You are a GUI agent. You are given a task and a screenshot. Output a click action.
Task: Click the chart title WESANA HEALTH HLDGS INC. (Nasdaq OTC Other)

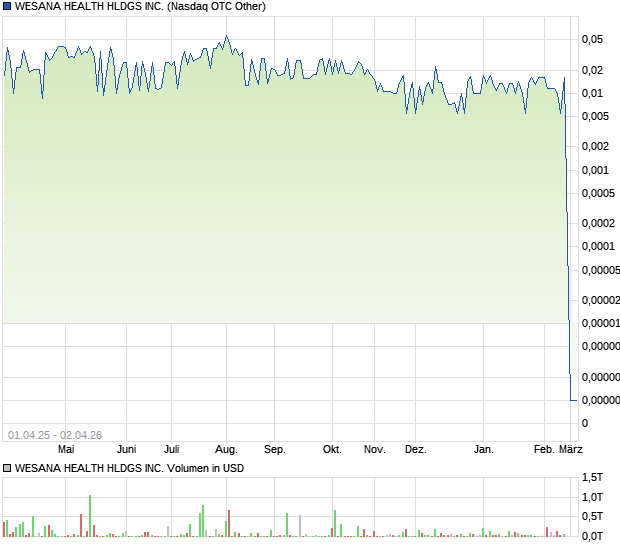point(140,6)
